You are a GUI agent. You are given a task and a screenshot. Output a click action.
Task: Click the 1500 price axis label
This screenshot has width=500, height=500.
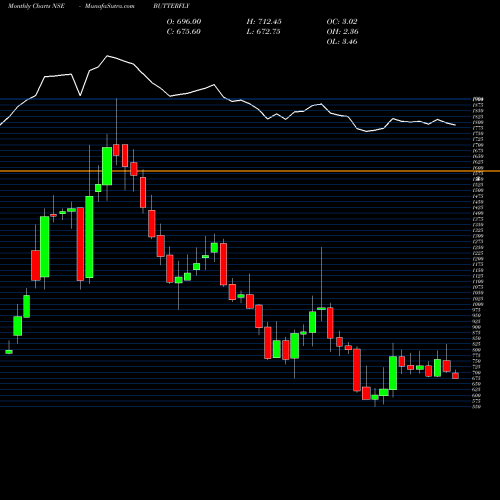coord(478,191)
